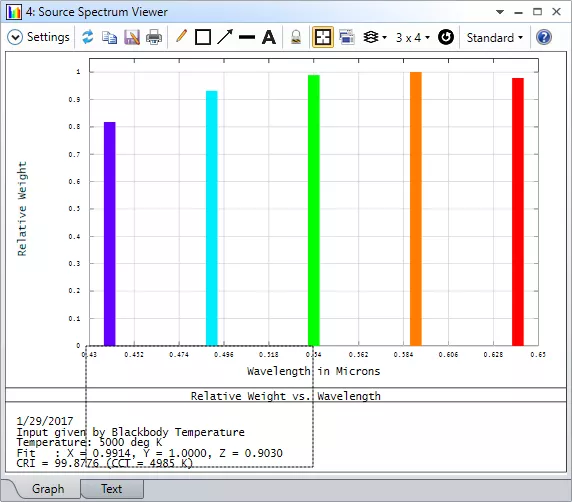Toggle the window lock padlock icon

tap(296, 37)
